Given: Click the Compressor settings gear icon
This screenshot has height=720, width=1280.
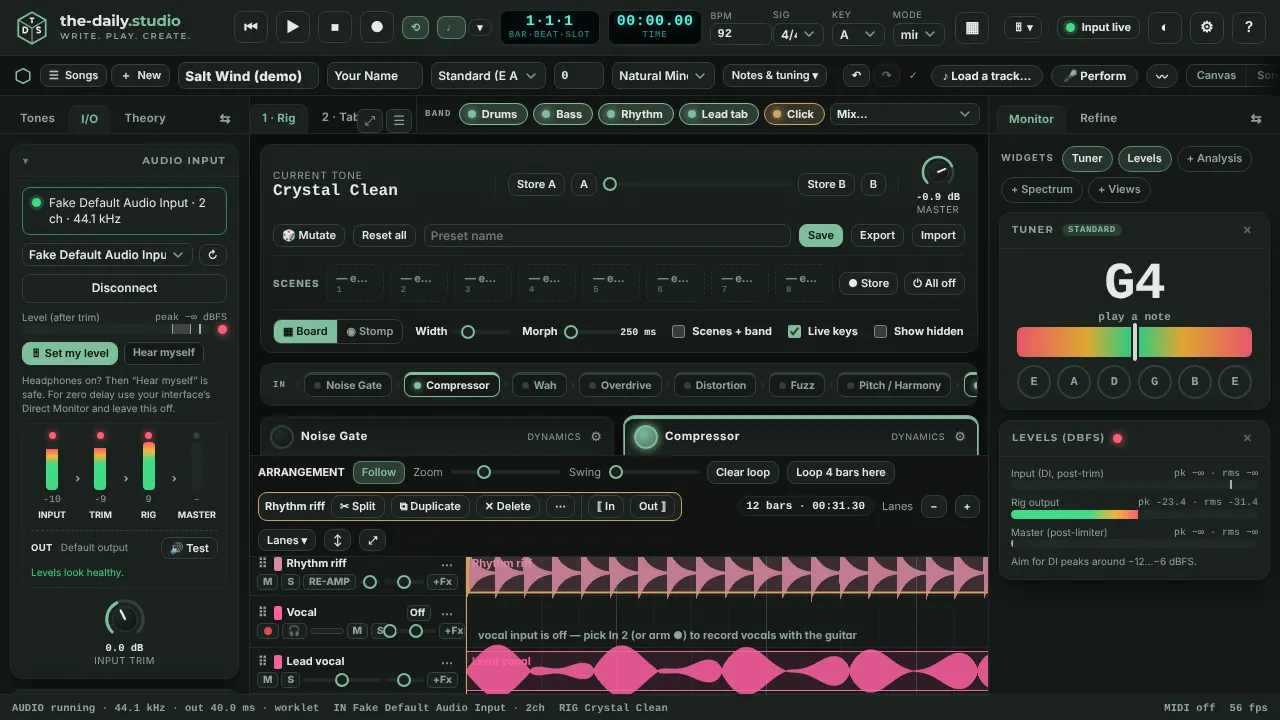Looking at the screenshot, I should [960, 437].
